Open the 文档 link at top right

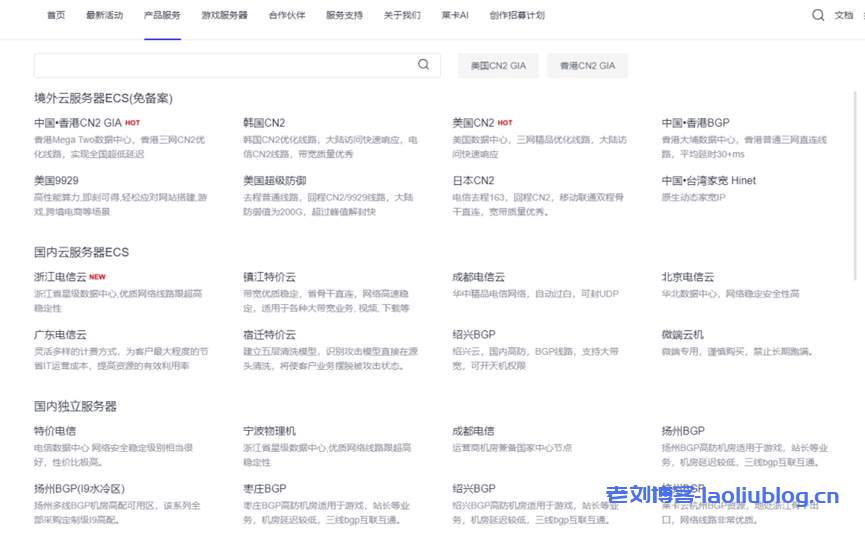844,16
